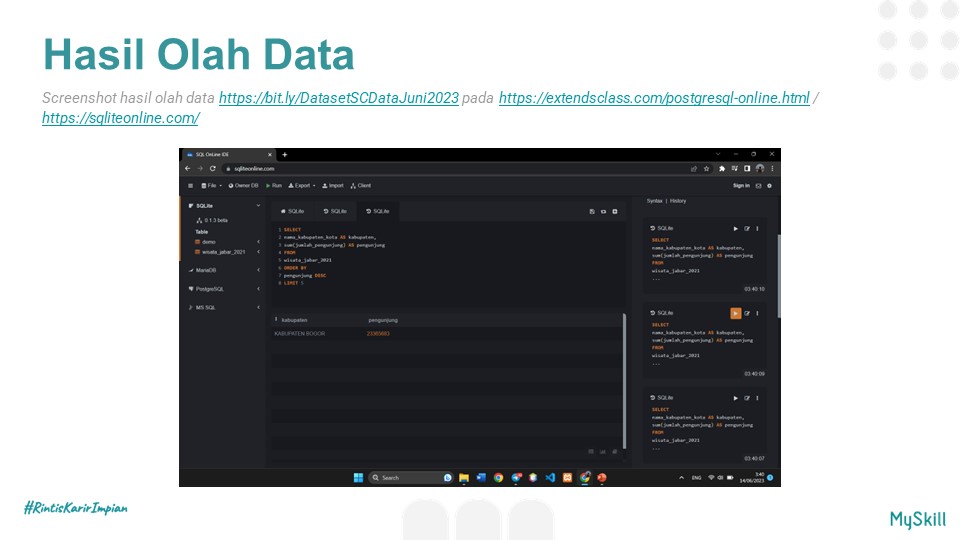Expand the demo table row arrow
The height and width of the screenshot is (540, 960).
pos(258,242)
